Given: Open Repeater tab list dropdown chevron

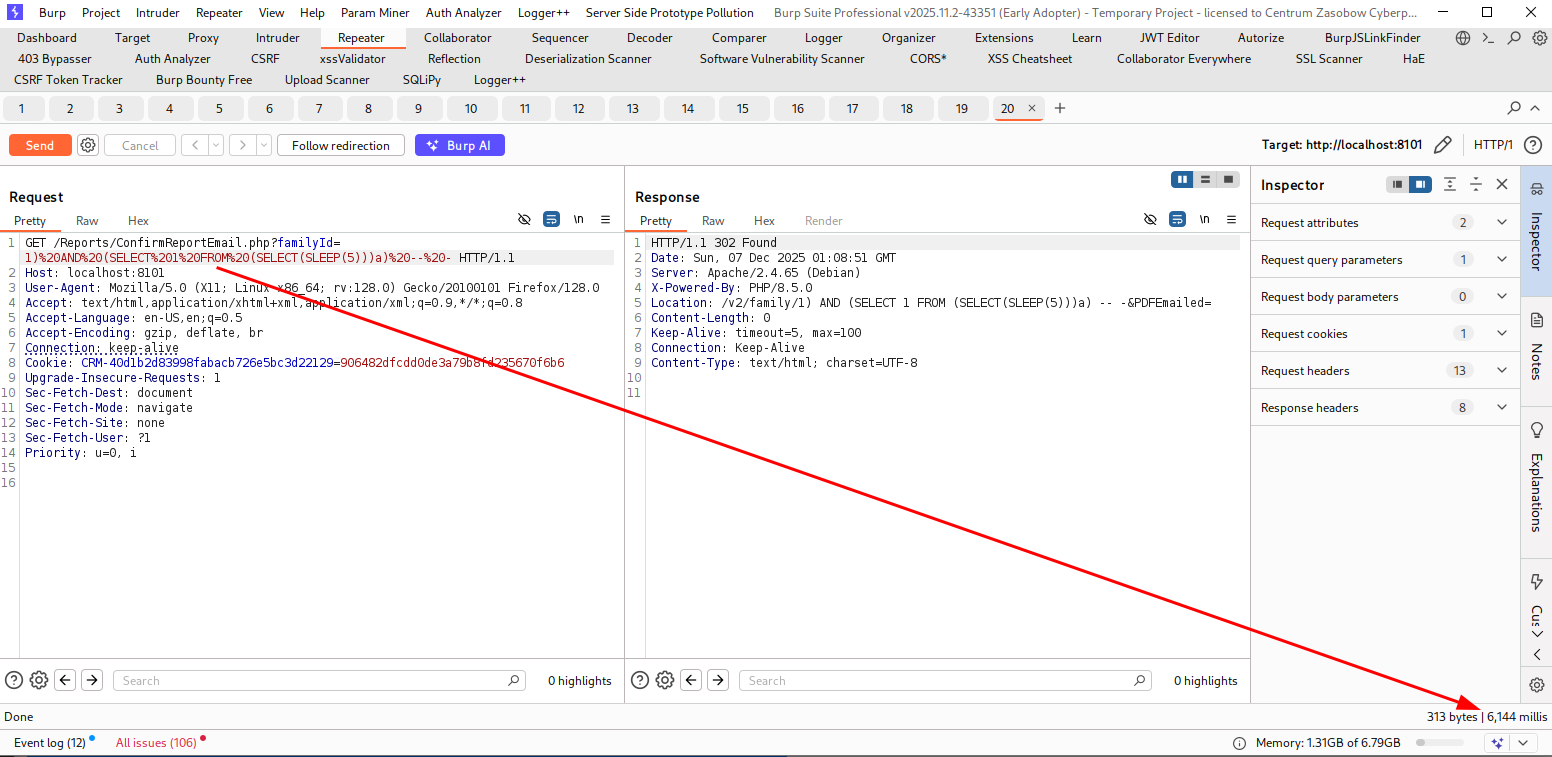Looking at the screenshot, I should pyautogui.click(x=1536, y=108).
